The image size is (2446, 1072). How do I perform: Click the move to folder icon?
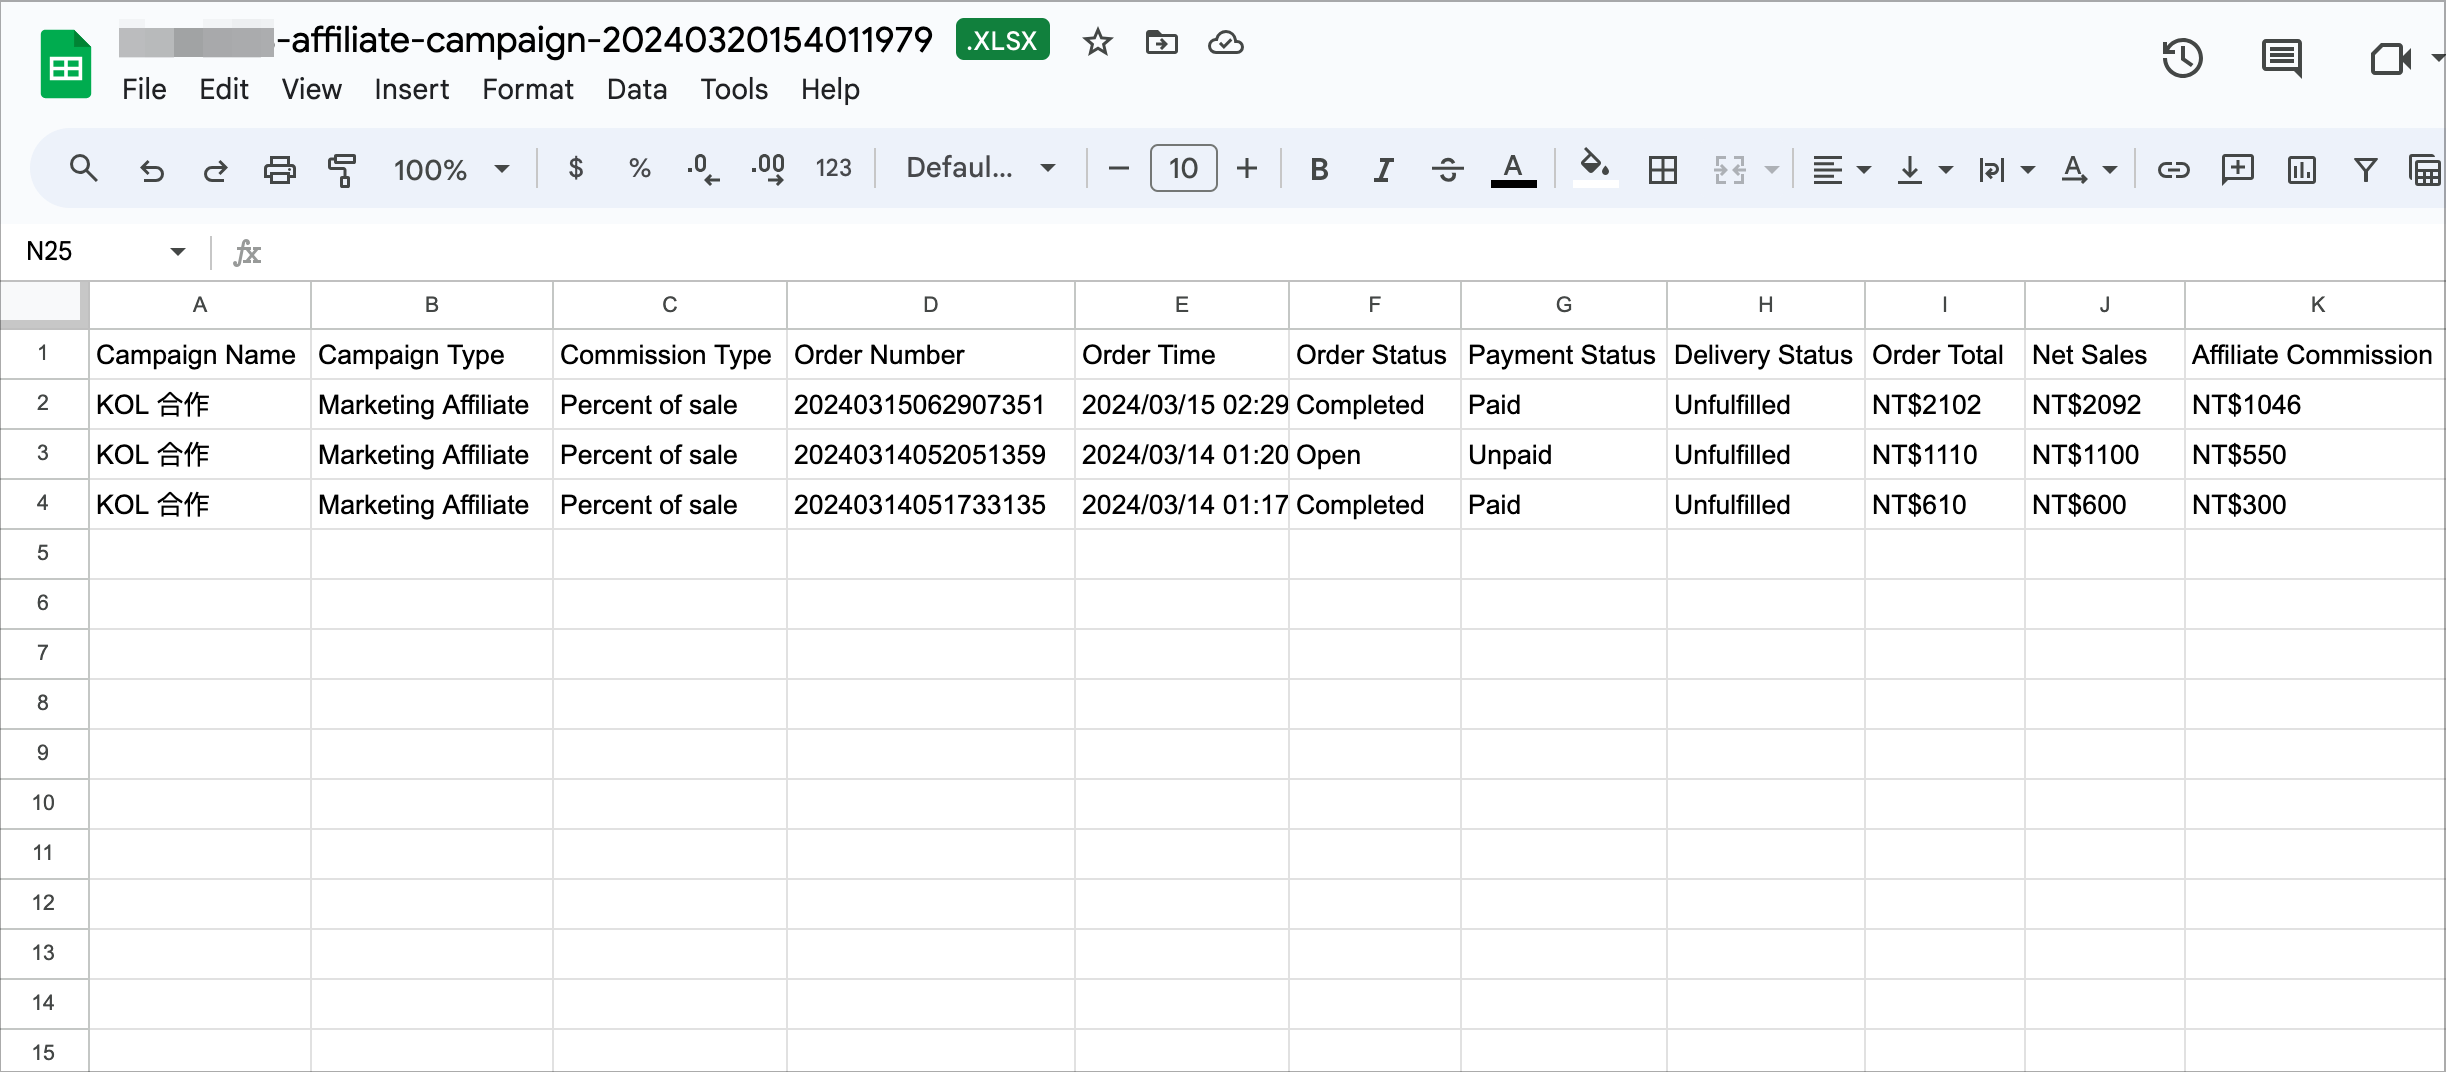pos(1161,42)
